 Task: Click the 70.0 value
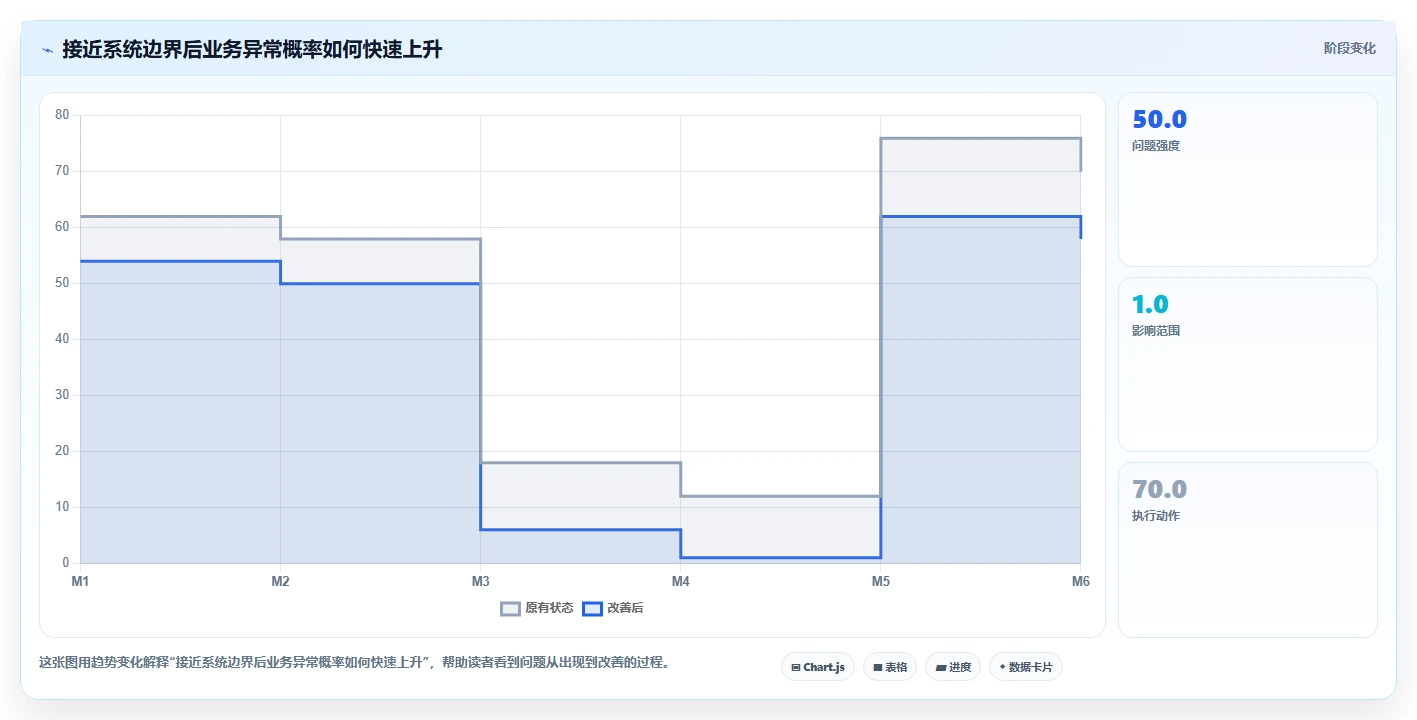[1159, 490]
